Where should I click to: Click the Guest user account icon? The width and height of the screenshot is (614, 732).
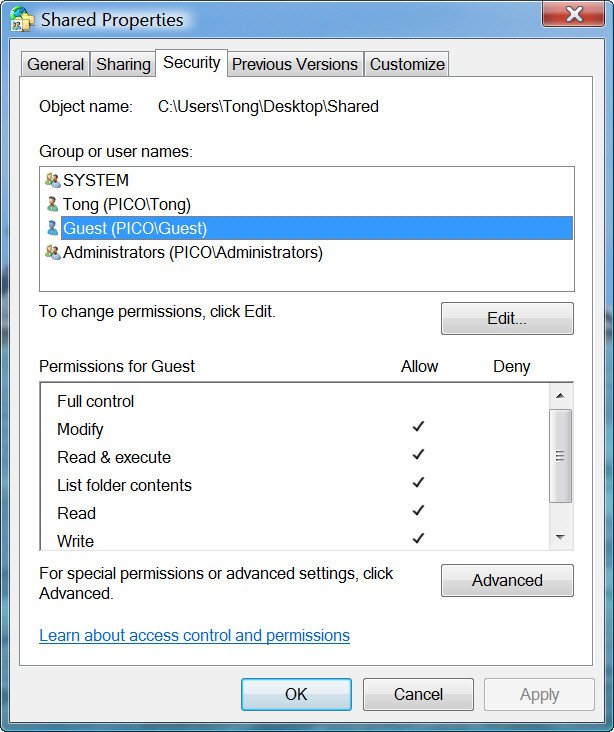click(52, 229)
